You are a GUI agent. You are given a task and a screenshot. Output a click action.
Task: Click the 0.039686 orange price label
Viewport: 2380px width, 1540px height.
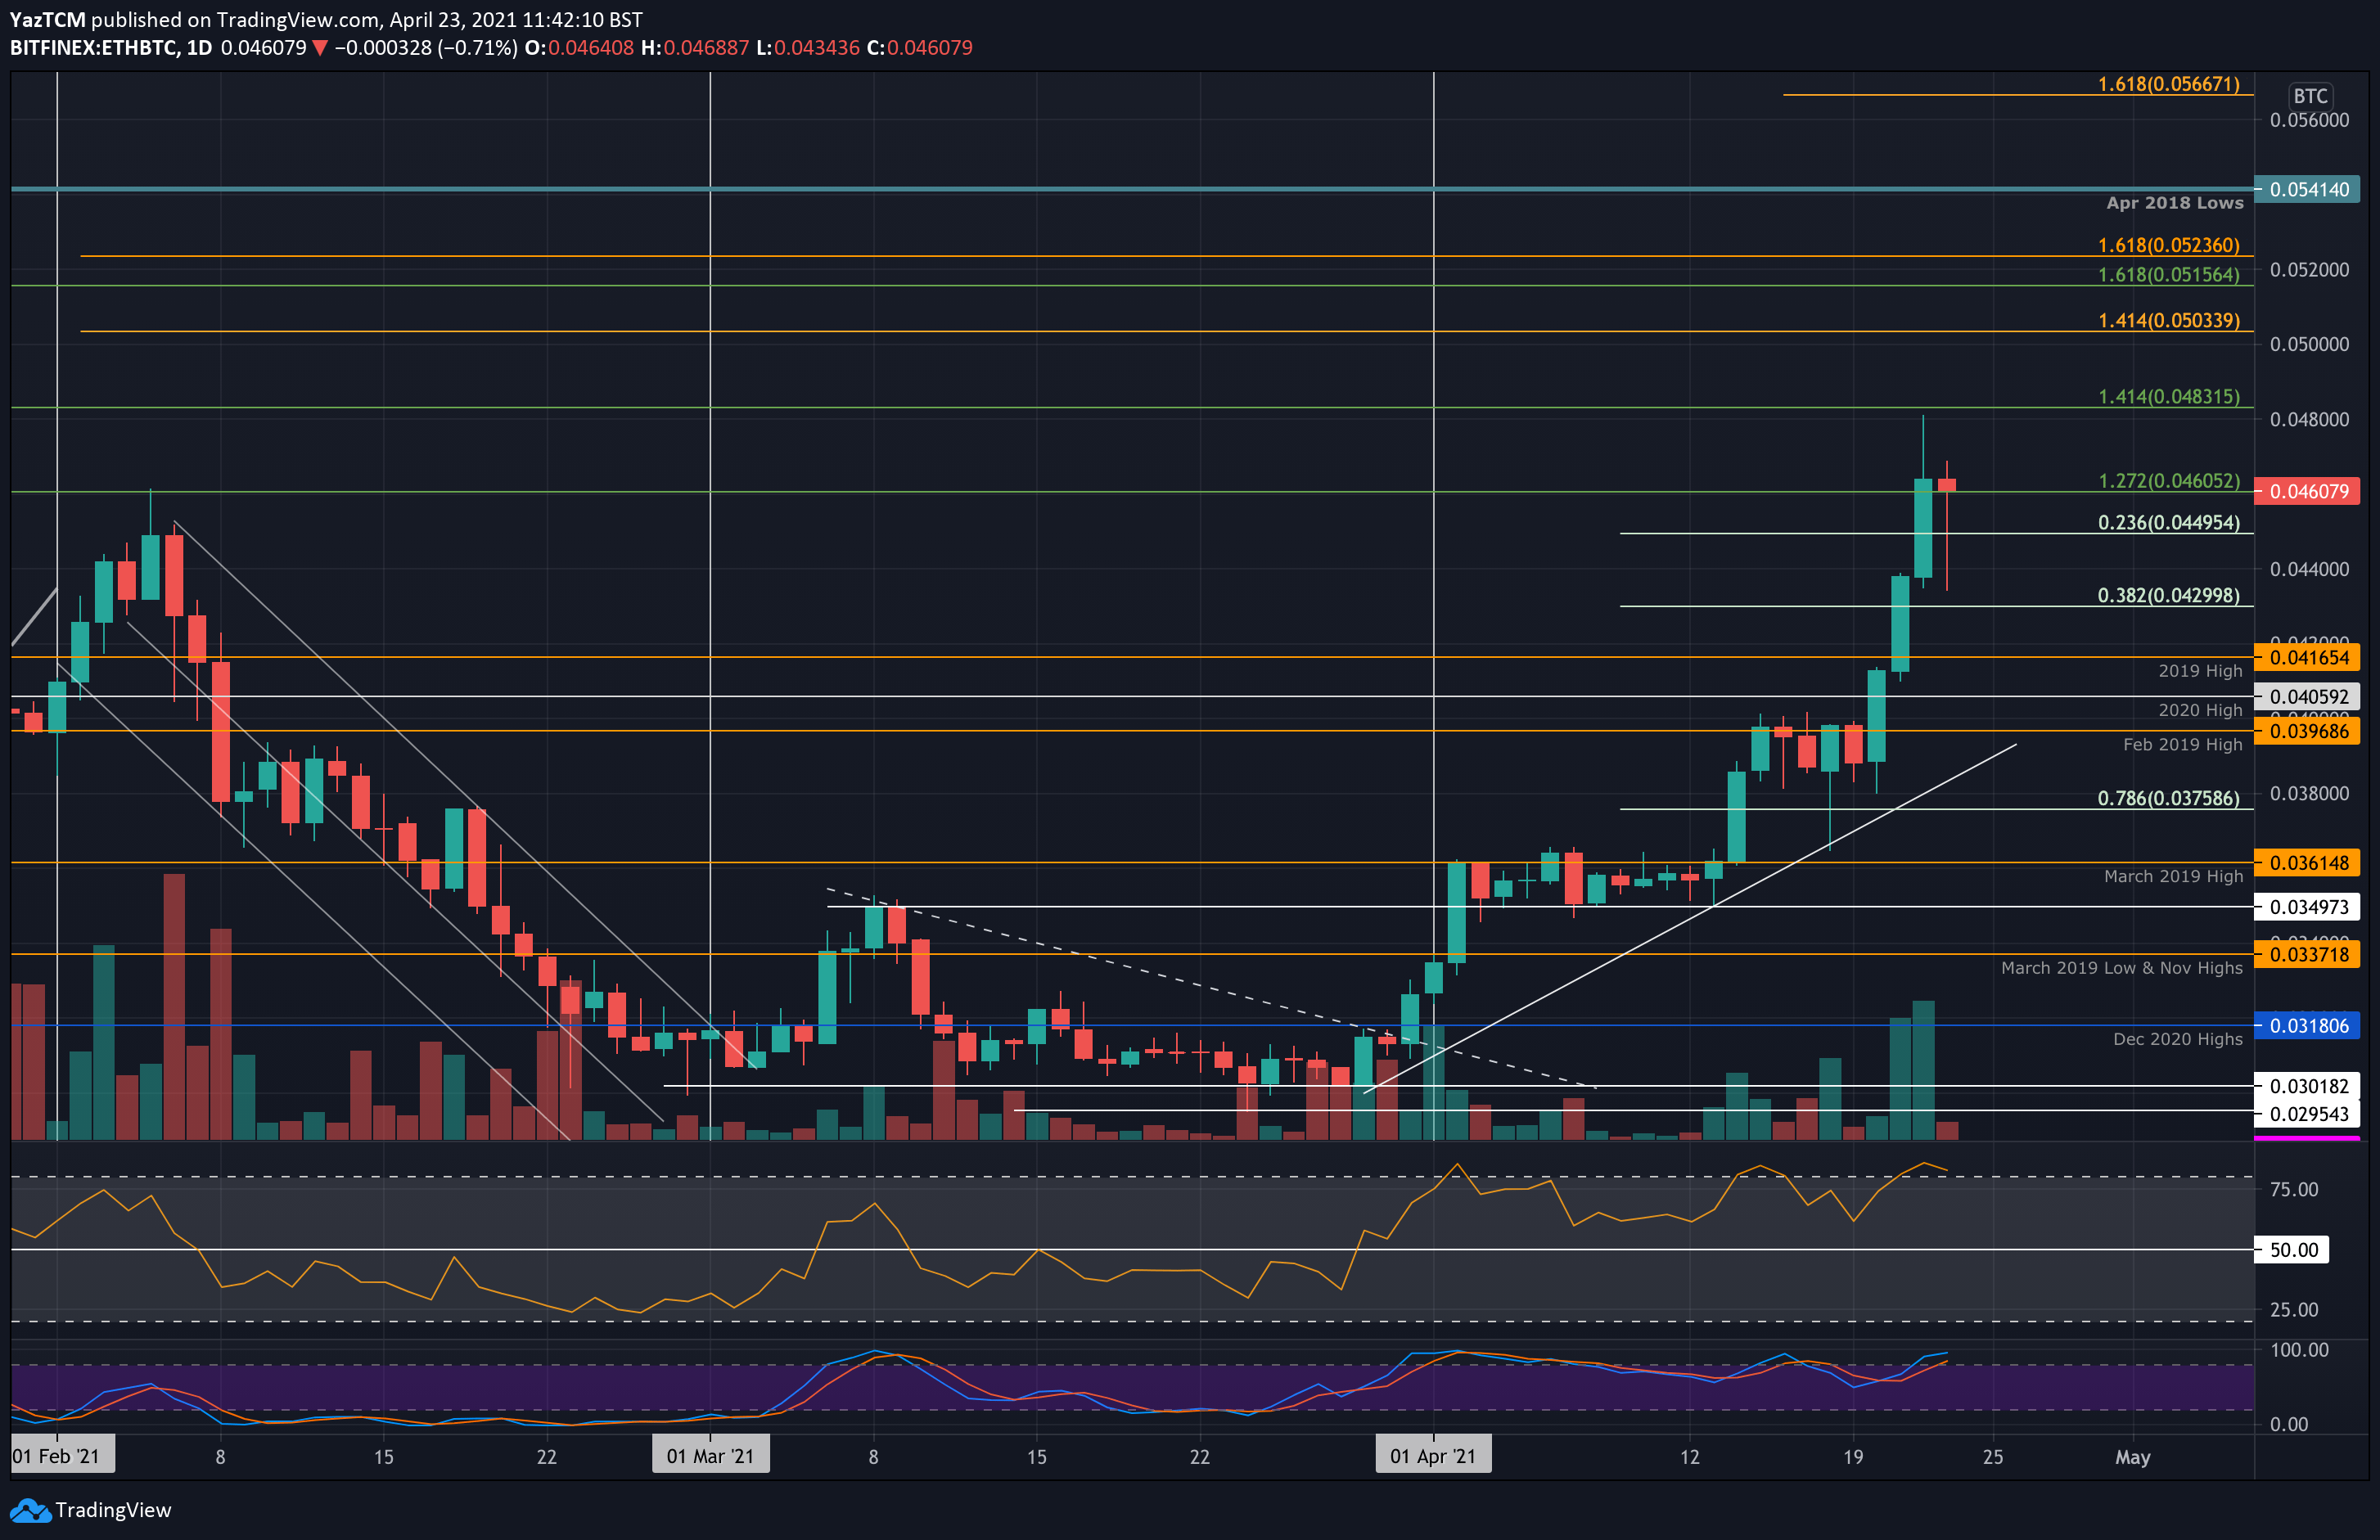2308,731
